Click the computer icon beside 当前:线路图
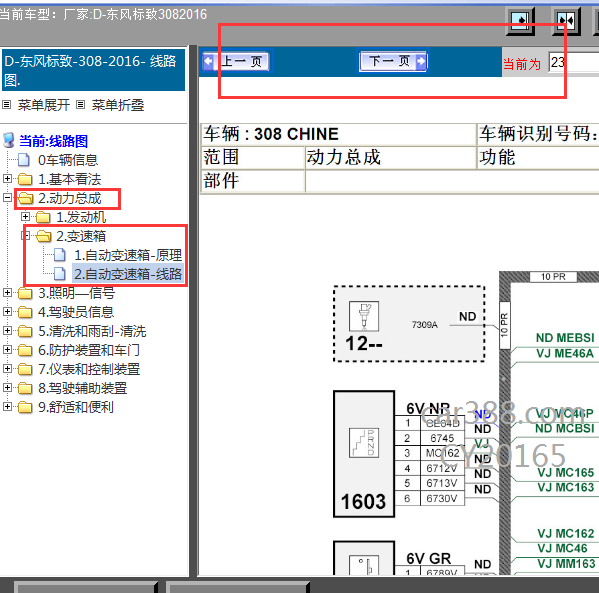599x593 pixels. point(9,140)
